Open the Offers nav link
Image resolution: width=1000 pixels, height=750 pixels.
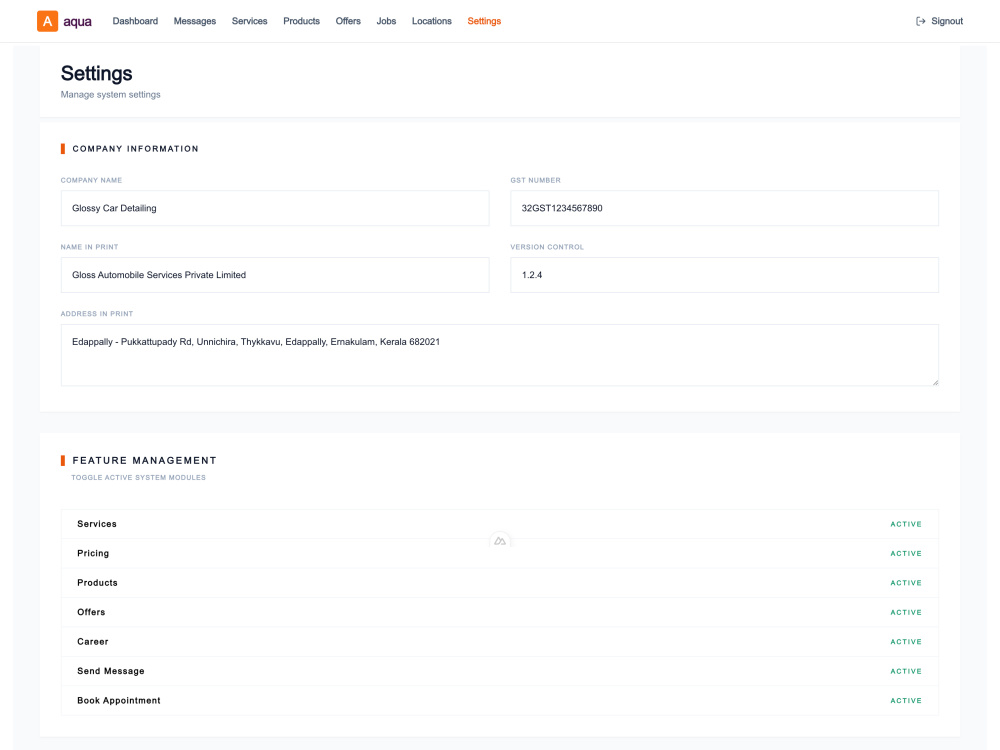(348, 21)
